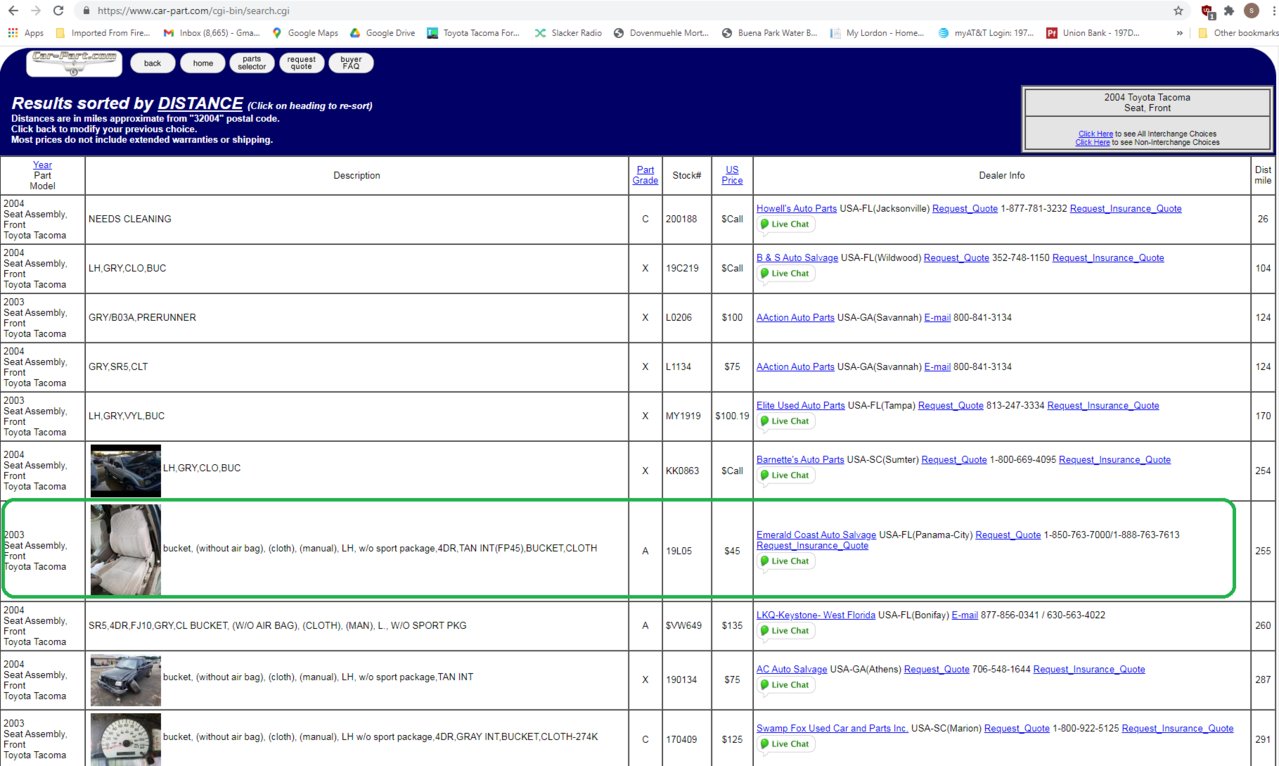
Task: Click the Car-Part.com logo
Action: (75, 62)
